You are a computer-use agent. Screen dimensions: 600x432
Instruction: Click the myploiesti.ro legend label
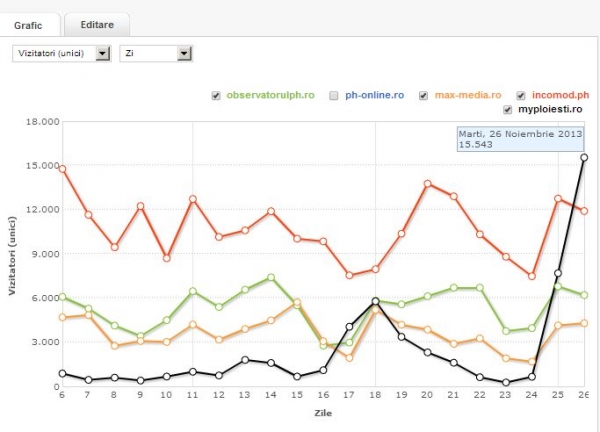550,109
